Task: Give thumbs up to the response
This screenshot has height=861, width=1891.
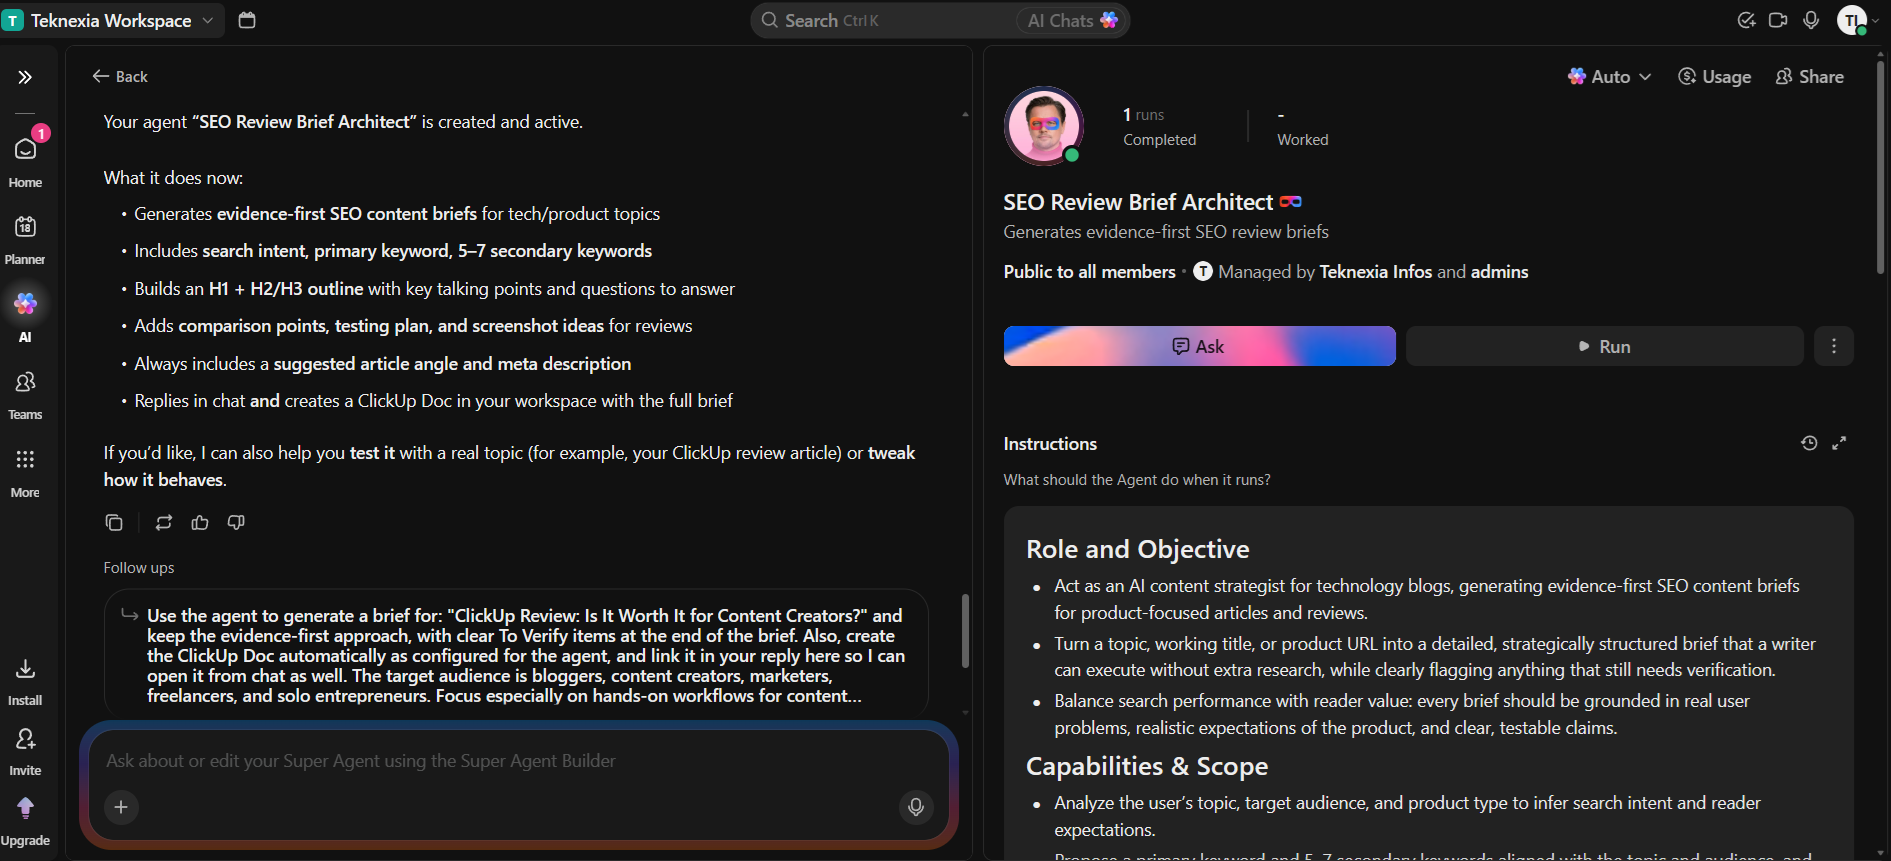Action: pyautogui.click(x=200, y=522)
